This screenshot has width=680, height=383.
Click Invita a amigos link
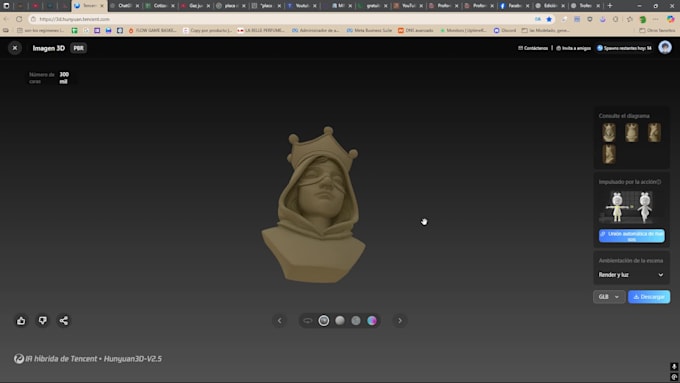pos(573,48)
